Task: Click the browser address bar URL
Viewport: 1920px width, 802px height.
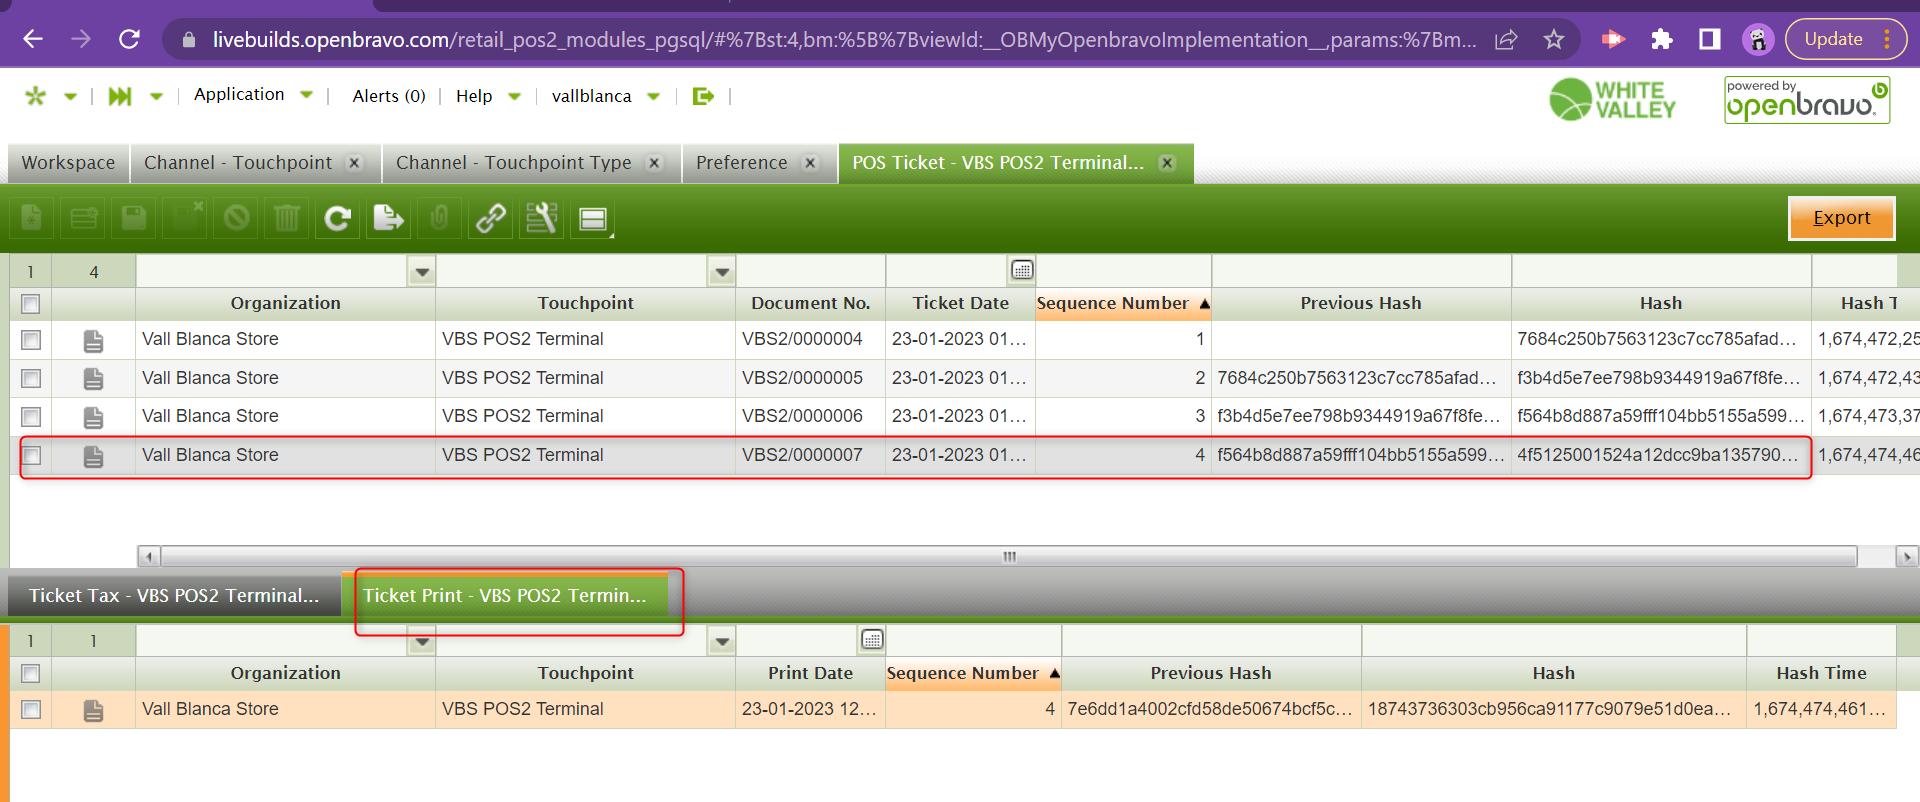Action: [x=844, y=40]
